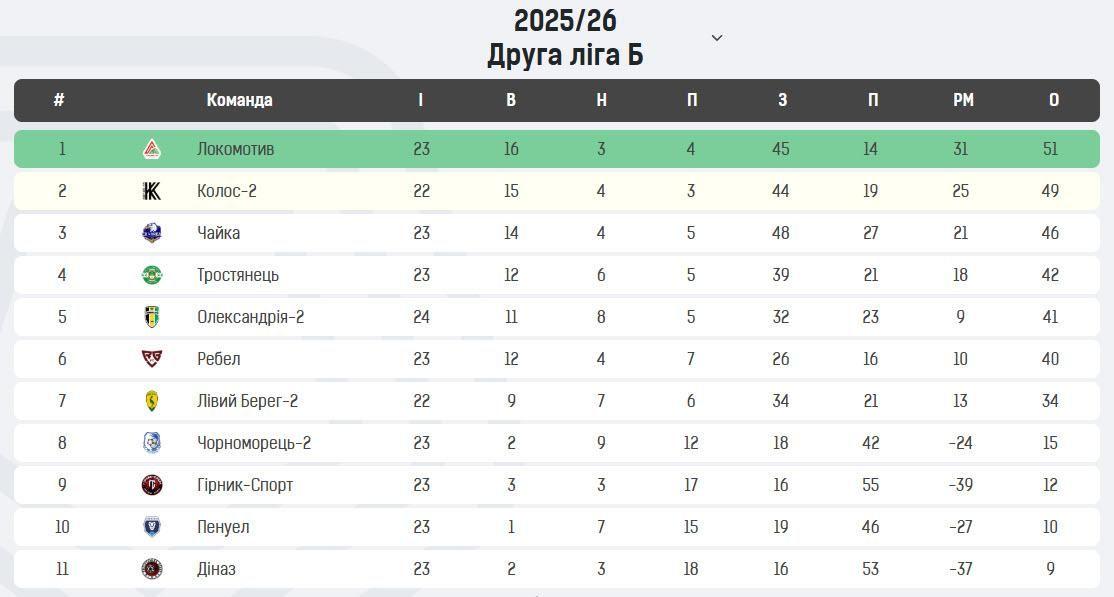Open the 2025/26 Друга ліга Б selector
Image resolution: width=1114 pixels, height=597 pixels.
tap(565, 38)
